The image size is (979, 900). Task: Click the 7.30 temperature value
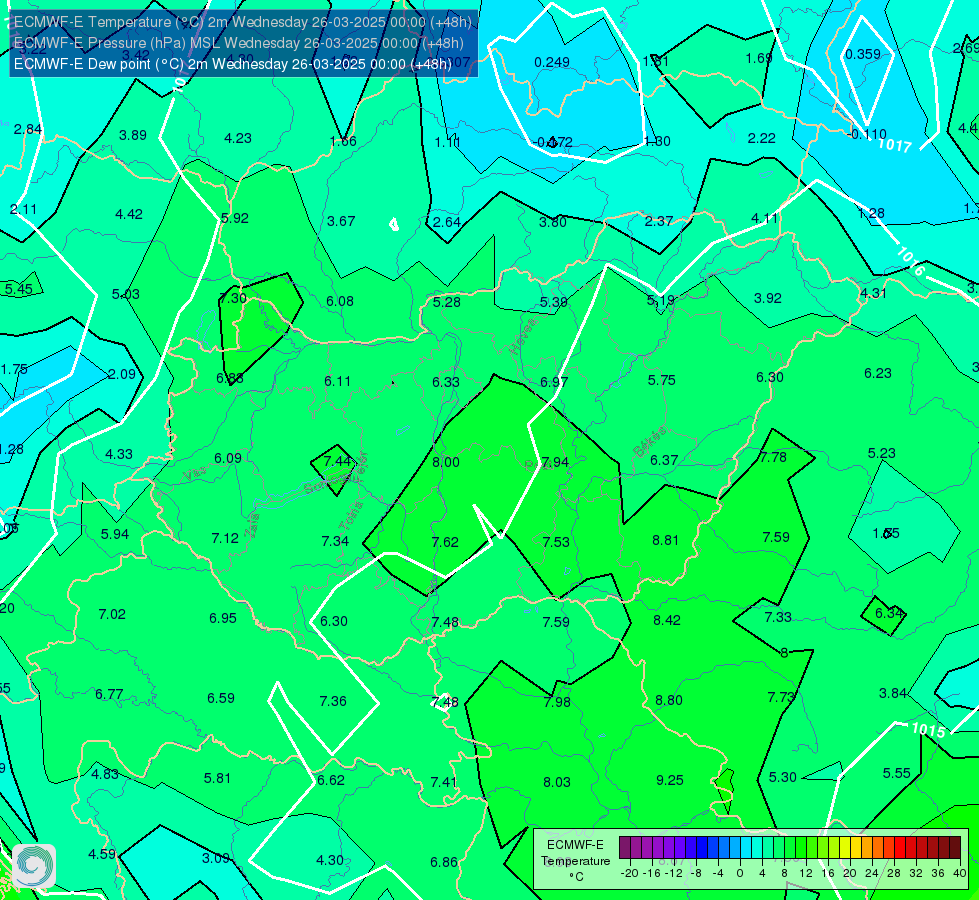pyautogui.click(x=233, y=298)
